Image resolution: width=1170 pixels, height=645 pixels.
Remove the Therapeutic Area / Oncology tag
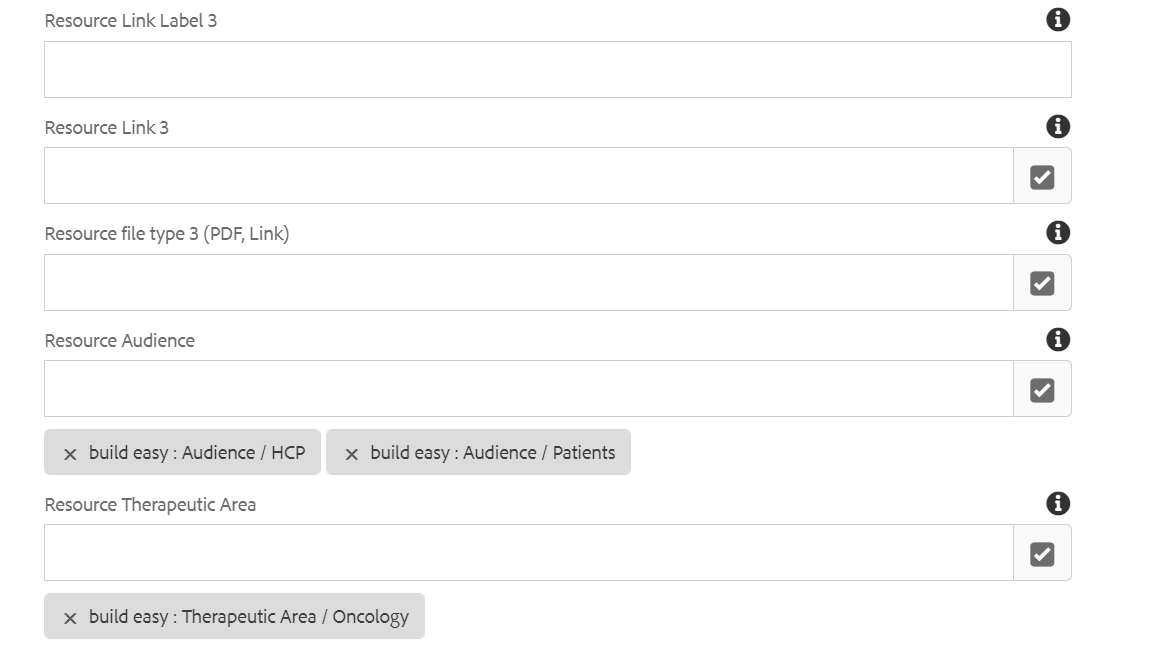(x=70, y=618)
